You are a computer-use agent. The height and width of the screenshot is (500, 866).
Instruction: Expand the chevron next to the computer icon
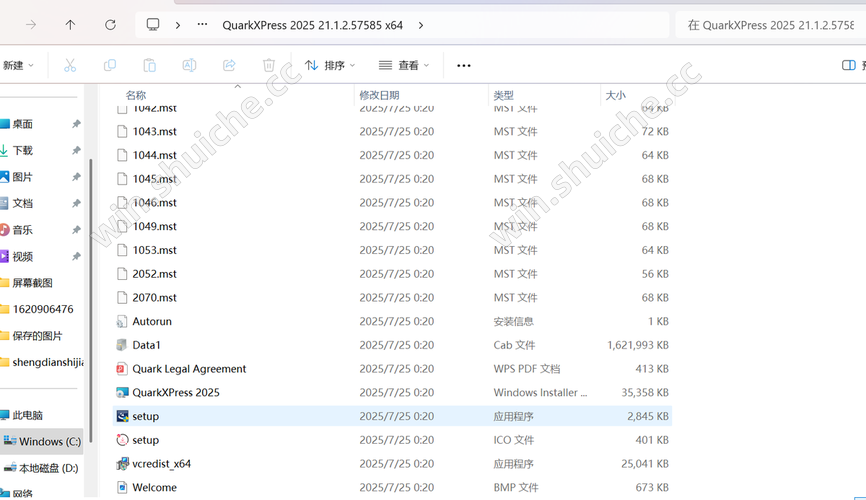pyautogui.click(x=178, y=25)
